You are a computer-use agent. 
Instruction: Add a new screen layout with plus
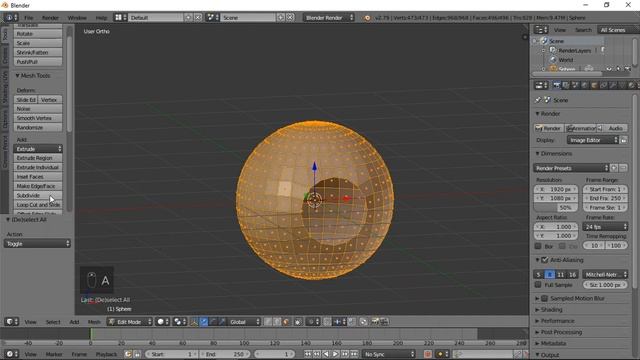click(188, 18)
